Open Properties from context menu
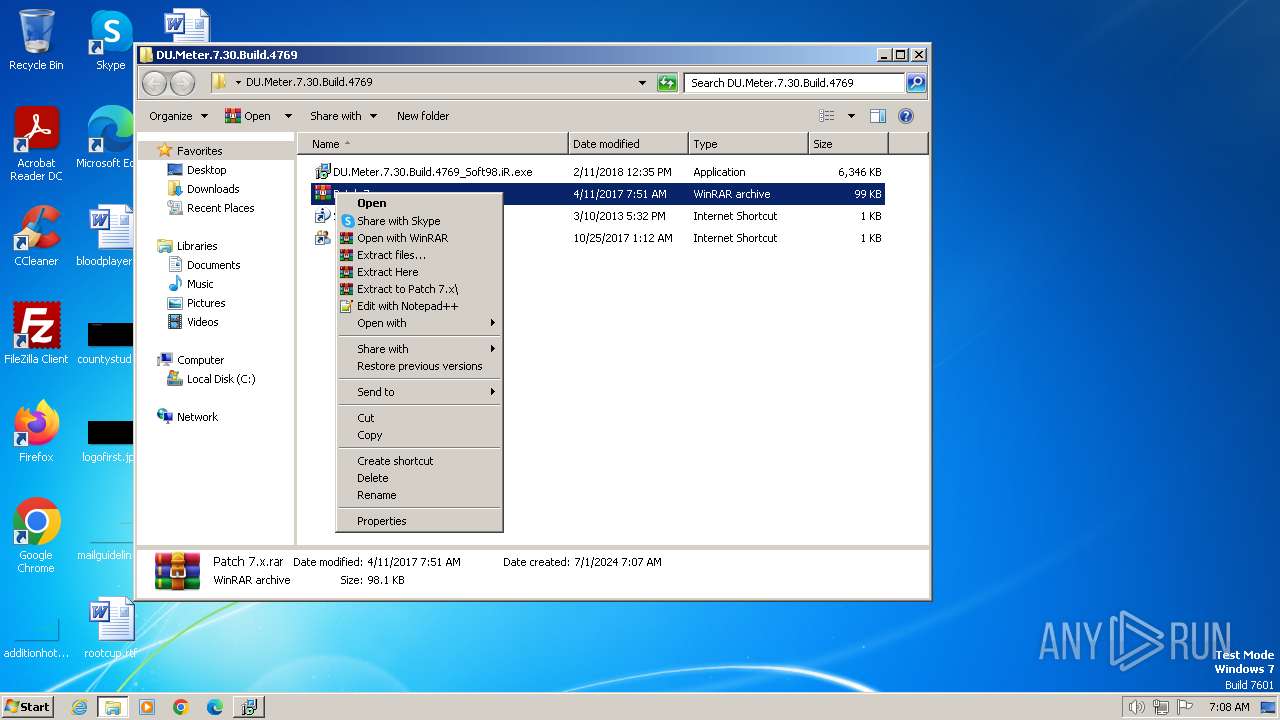 click(x=419, y=521)
